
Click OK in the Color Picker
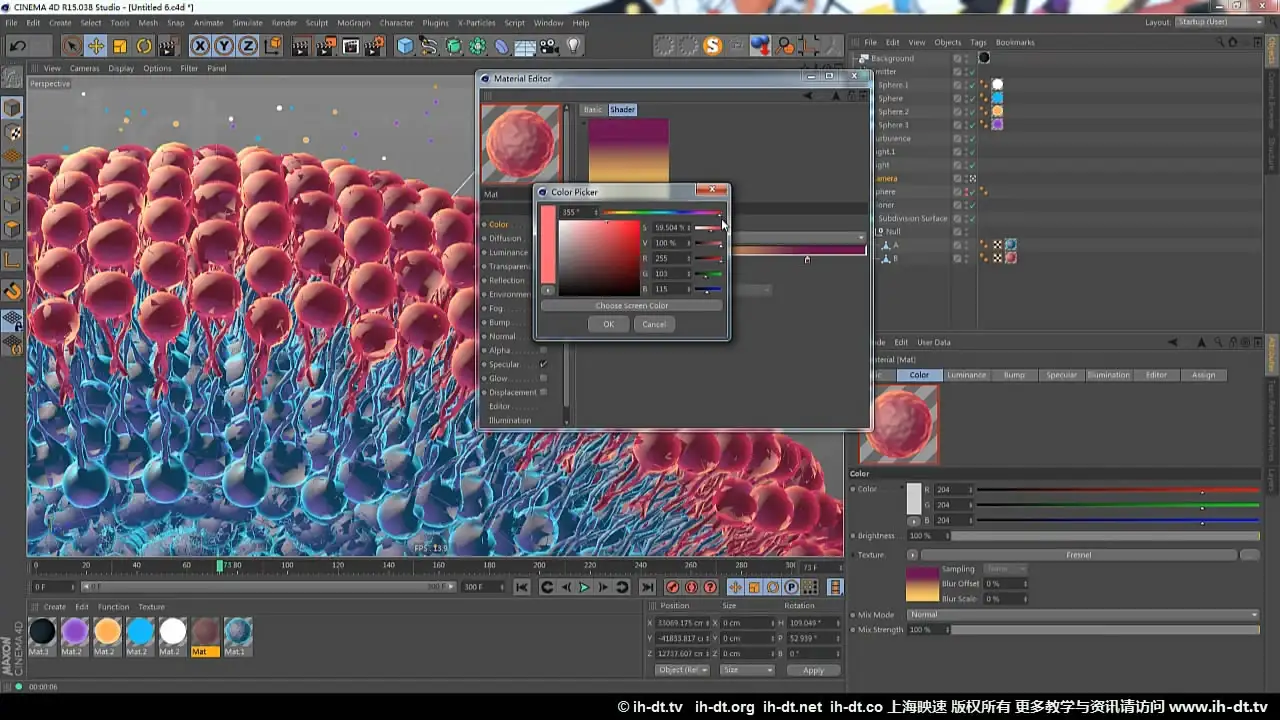click(x=609, y=324)
